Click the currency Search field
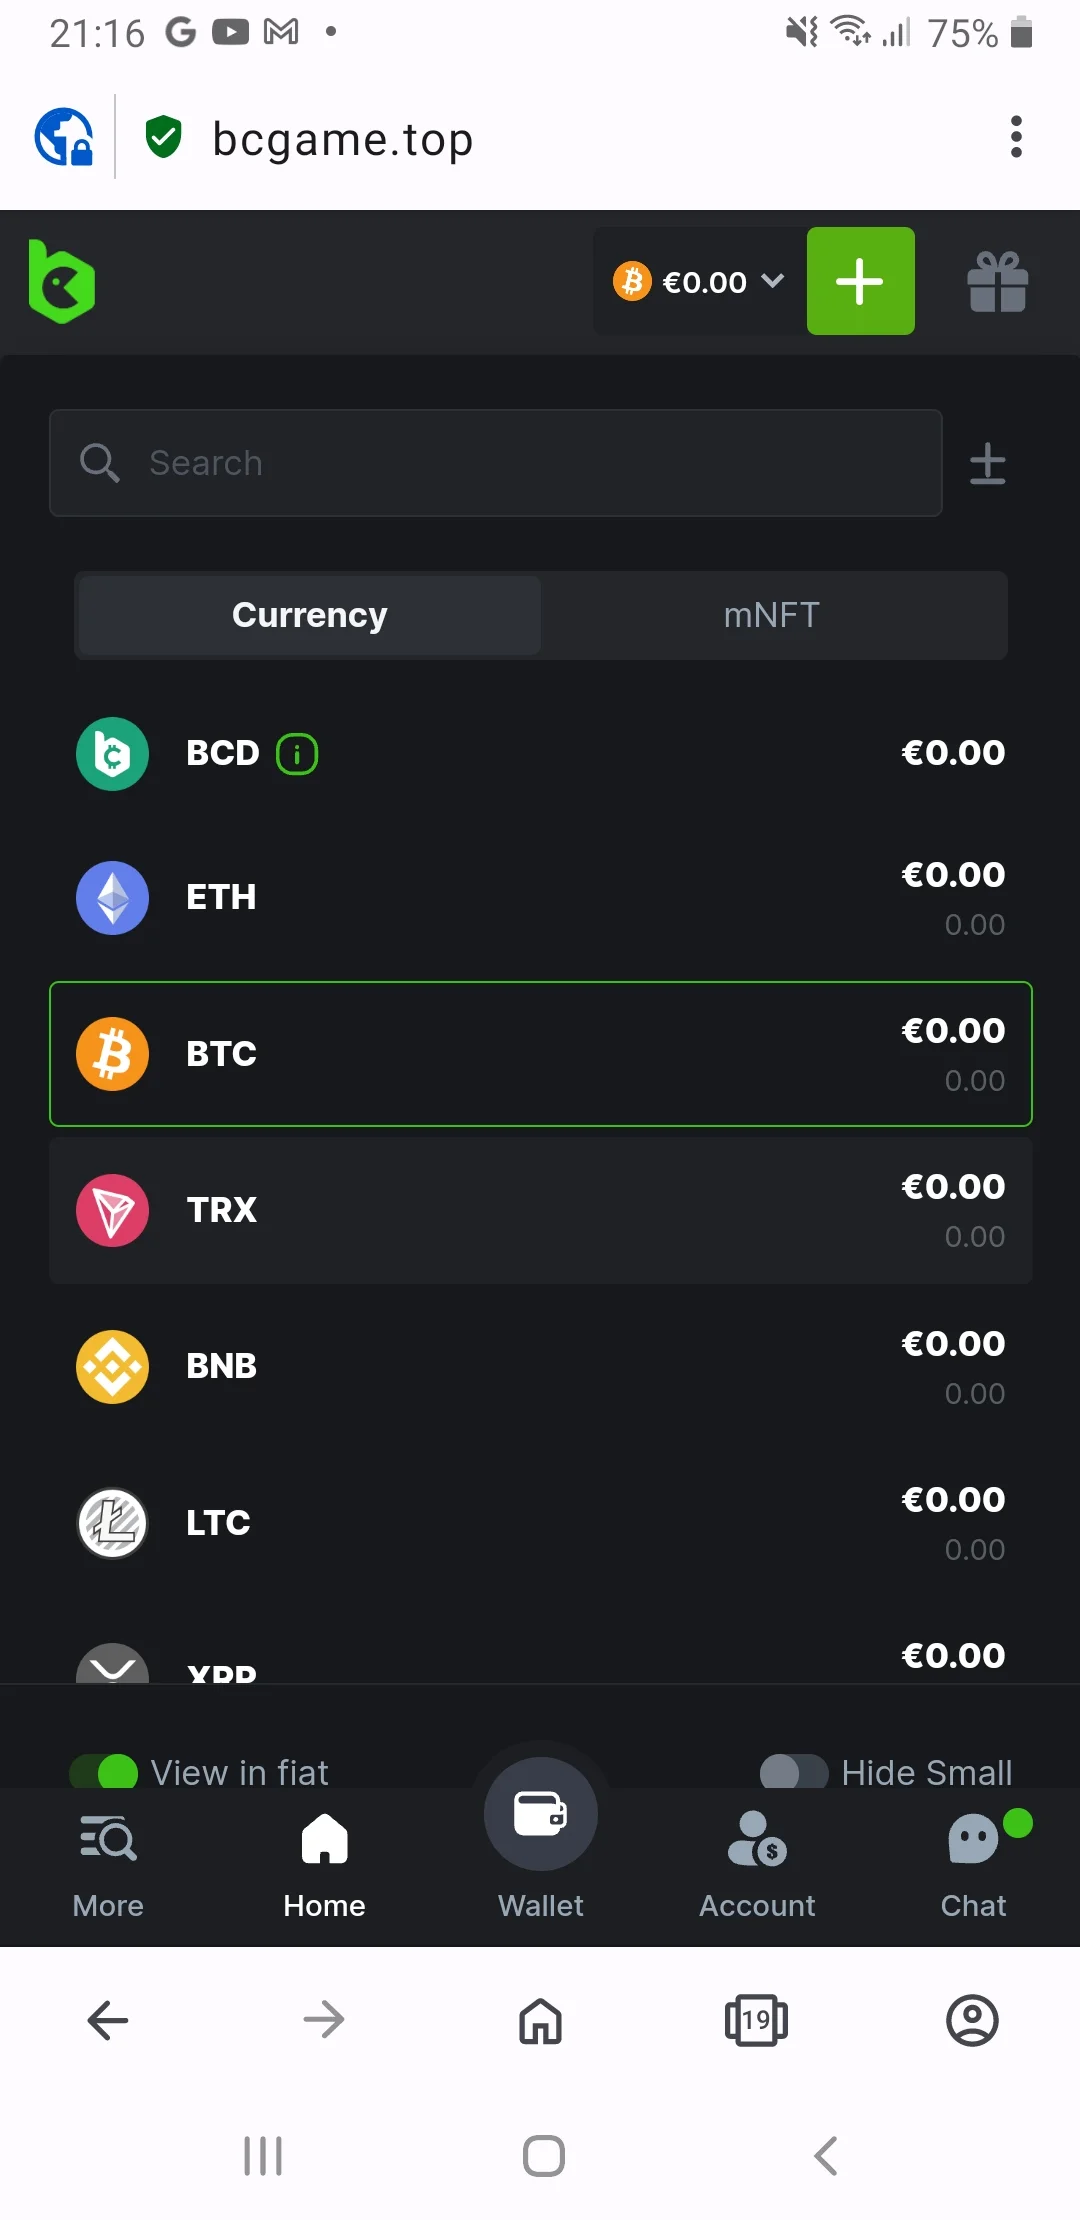The image size is (1080, 2220). (496, 463)
